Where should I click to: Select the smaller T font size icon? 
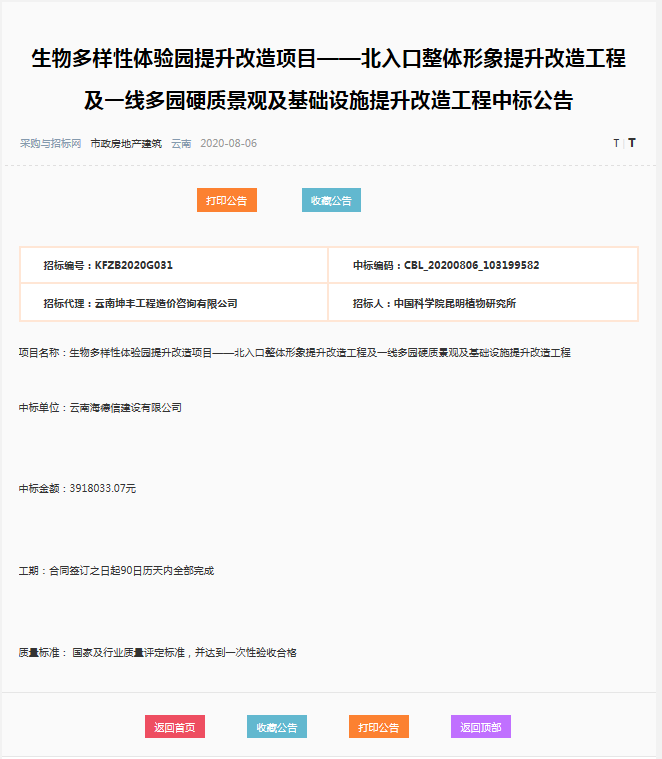point(616,143)
